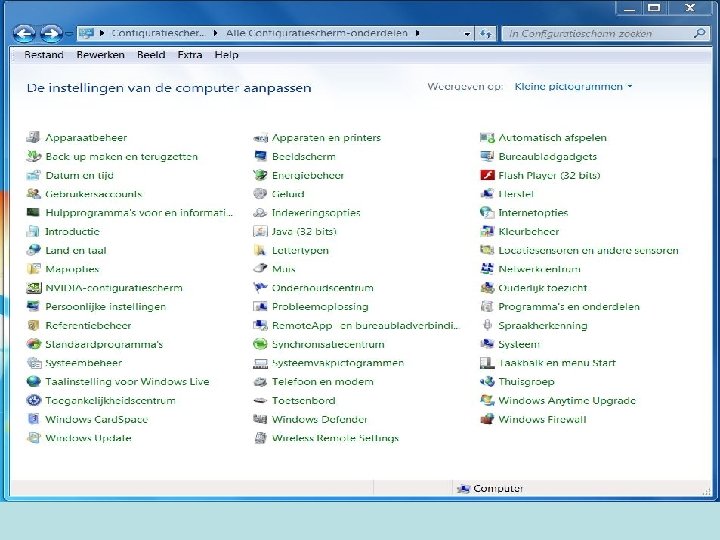Open Apparaten en printers icon
The image size is (720, 540).
(x=260, y=137)
